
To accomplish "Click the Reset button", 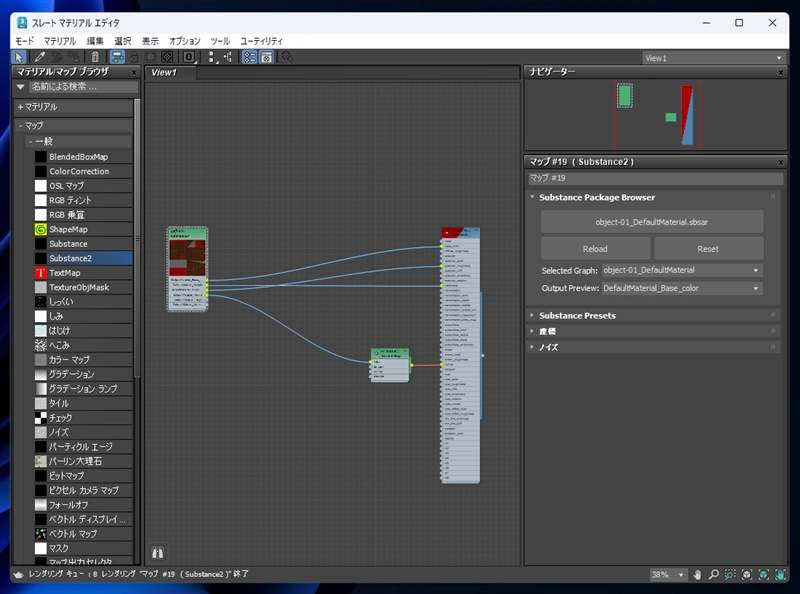I will point(708,248).
